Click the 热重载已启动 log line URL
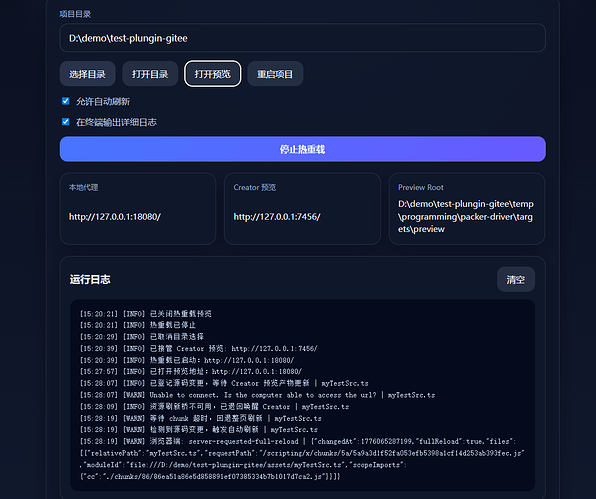The width and height of the screenshot is (596, 499). tap(249, 360)
